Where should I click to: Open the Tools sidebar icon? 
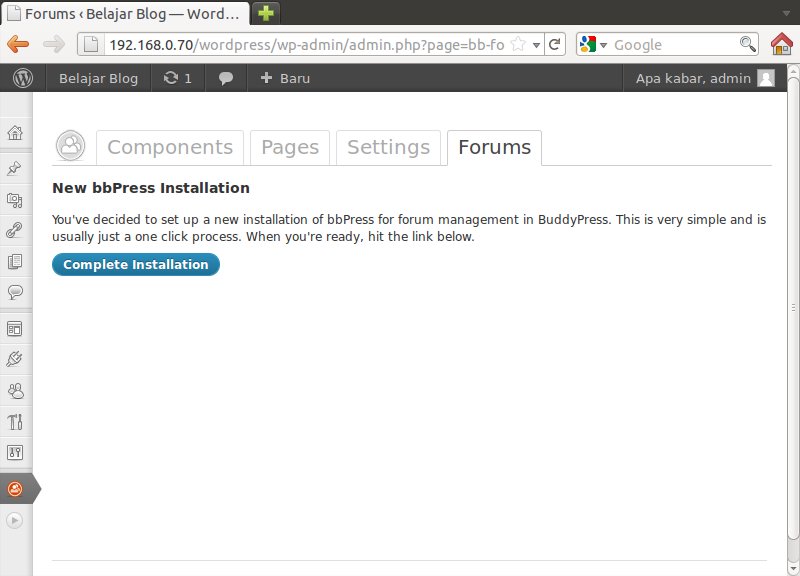coord(15,421)
